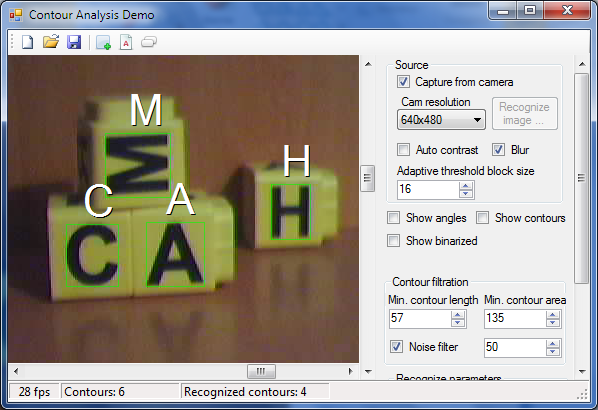Screen dimensions: 598x410
Task: Click the Min. contour length field showing 57
Action: click(x=420, y=318)
